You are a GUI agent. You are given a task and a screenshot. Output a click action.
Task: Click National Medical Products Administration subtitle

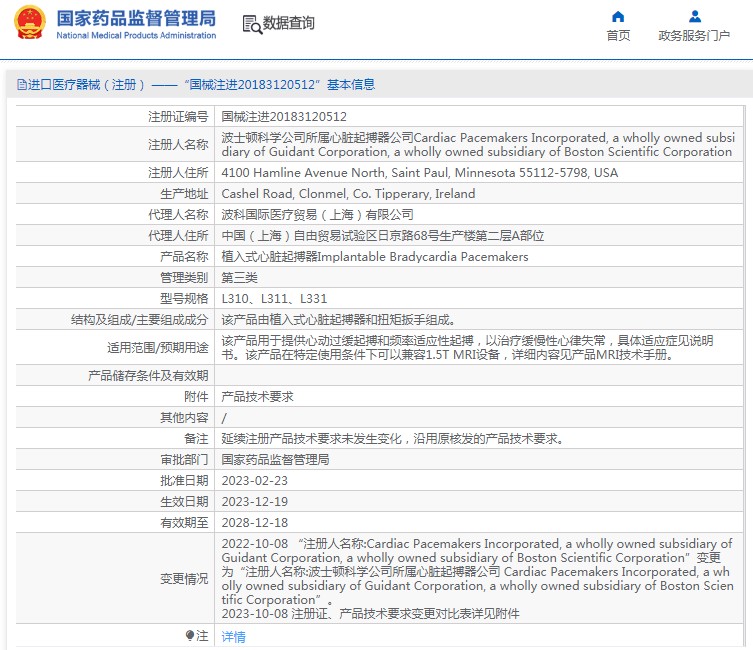[x=136, y=36]
